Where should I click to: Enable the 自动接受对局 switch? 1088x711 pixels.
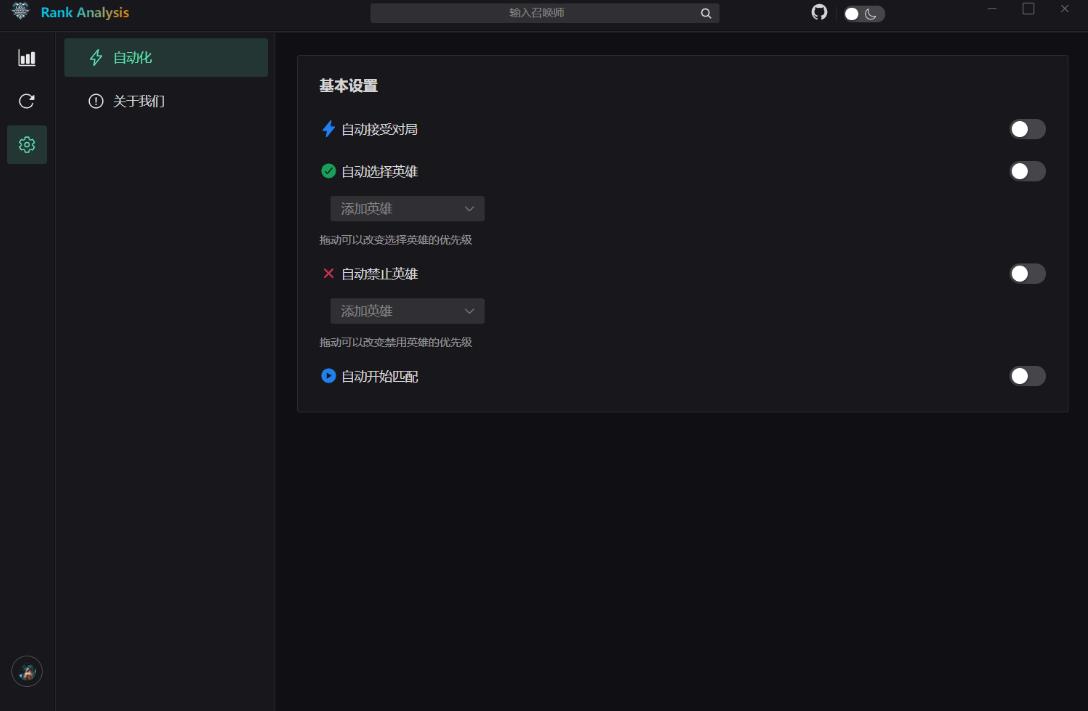[1028, 129]
